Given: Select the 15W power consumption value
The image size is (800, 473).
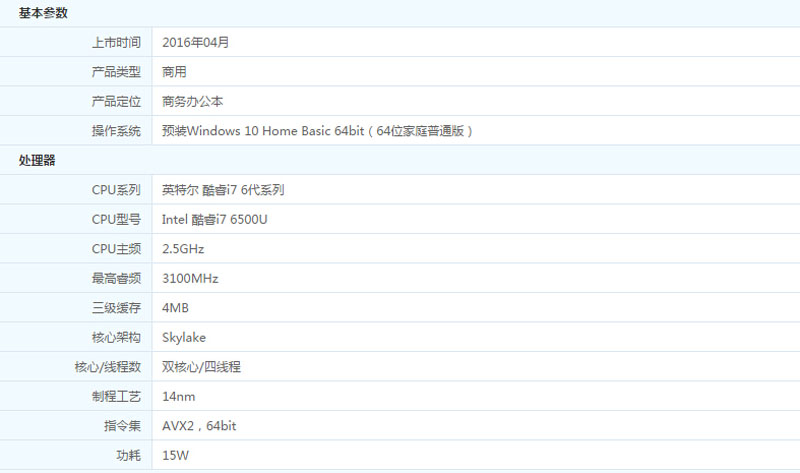Looking at the screenshot, I should 175,455.
